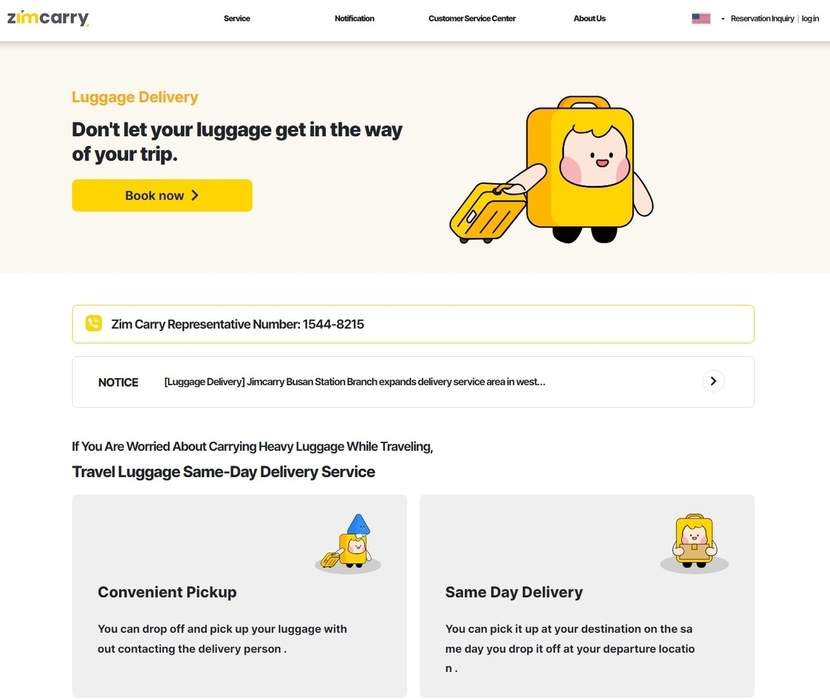This screenshot has width=830, height=699.
Task: Click the chevron inside Book now
Action: point(195,195)
